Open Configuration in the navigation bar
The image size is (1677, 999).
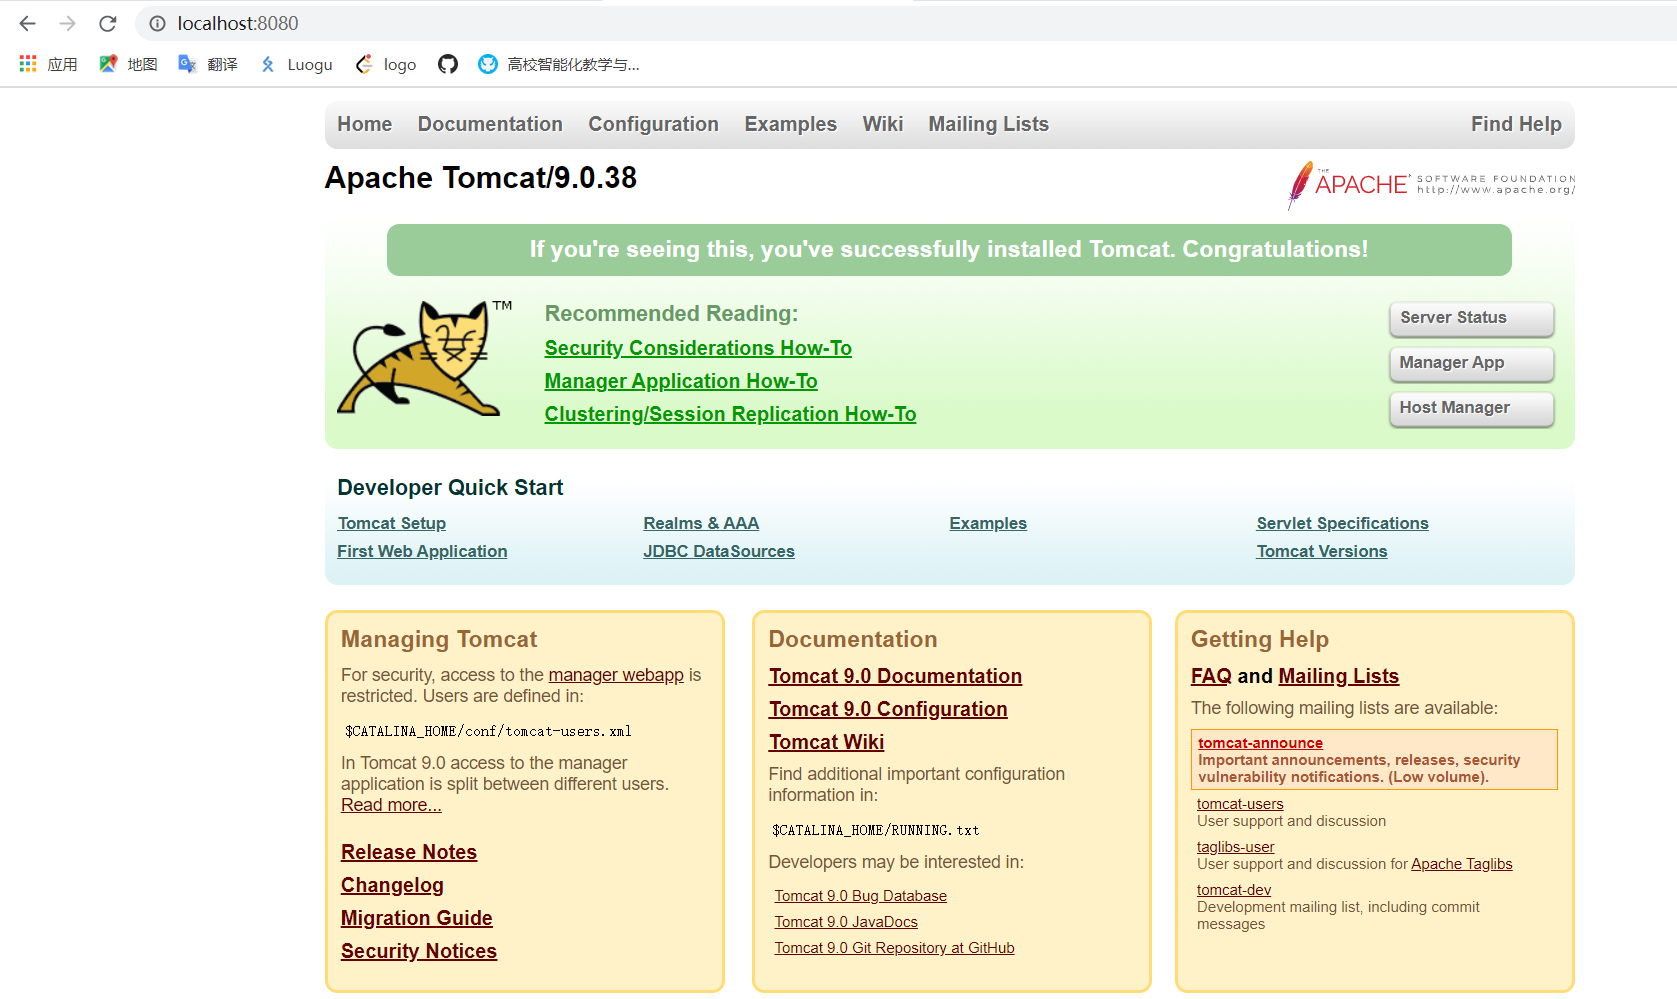653,124
